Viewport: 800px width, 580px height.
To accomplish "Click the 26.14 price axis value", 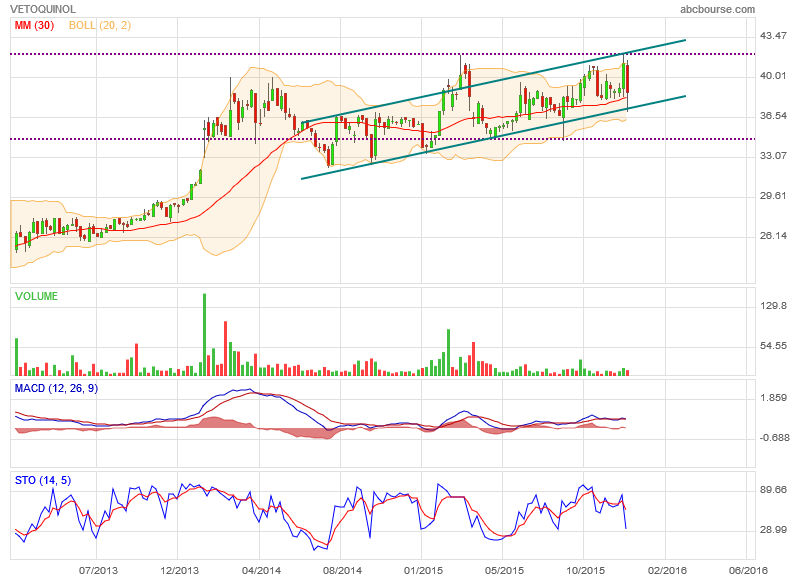I will point(773,236).
